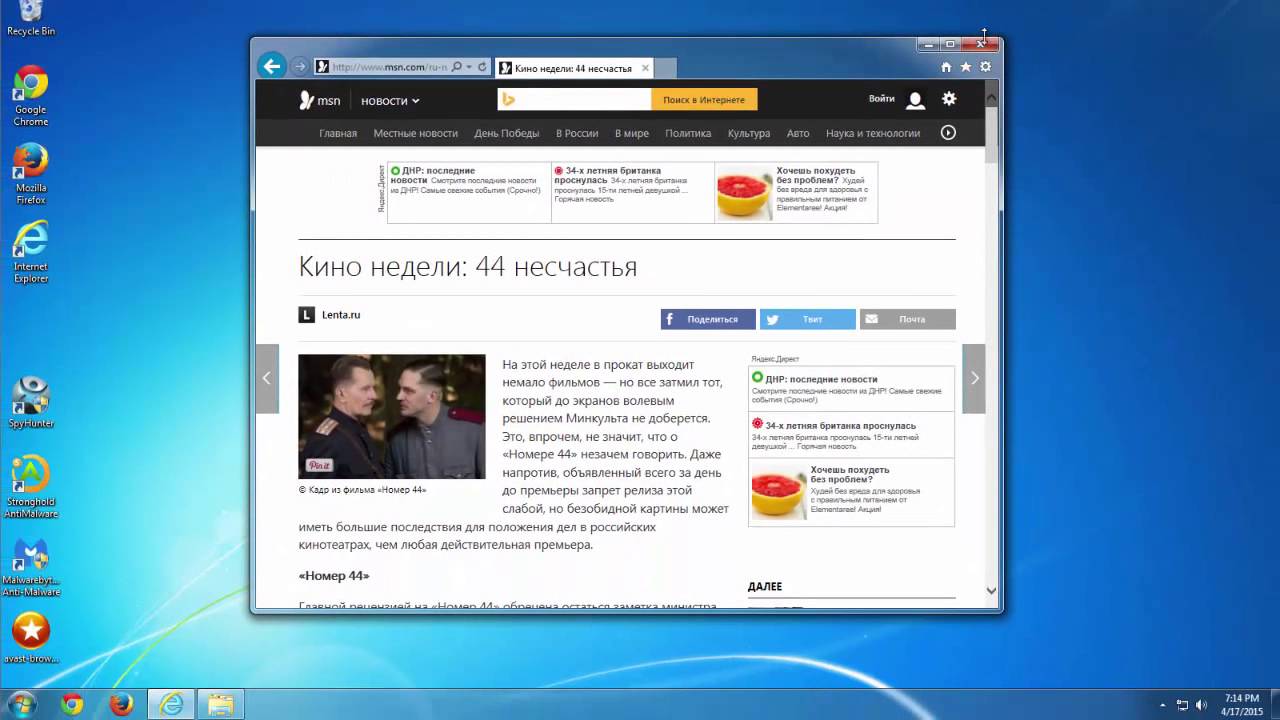Click 'Поиск в Интернете' search button
This screenshot has height=720, width=1280.
pyautogui.click(x=704, y=99)
